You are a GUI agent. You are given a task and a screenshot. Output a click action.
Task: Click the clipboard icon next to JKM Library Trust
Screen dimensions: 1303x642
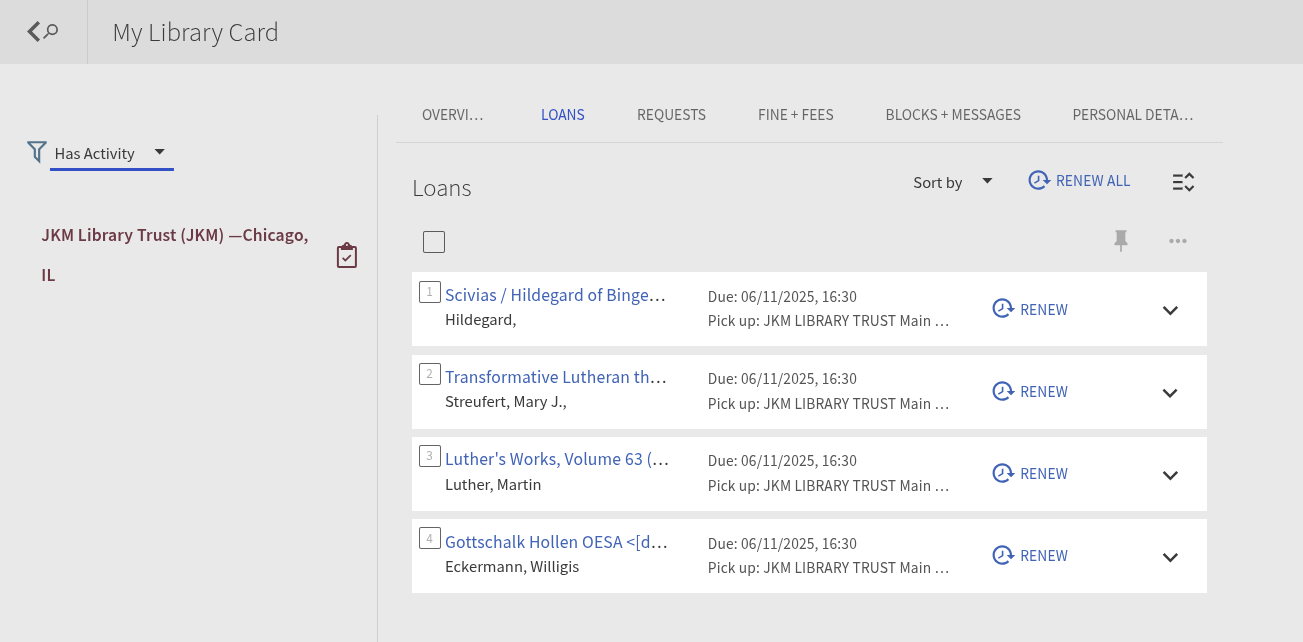pos(347,255)
